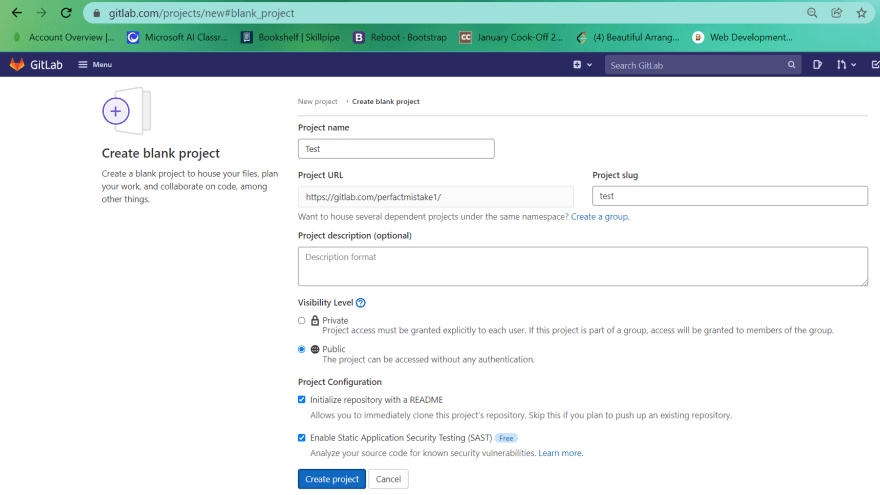Expand the merge requests dropdown chevron
The height and width of the screenshot is (495, 880).
(854, 65)
